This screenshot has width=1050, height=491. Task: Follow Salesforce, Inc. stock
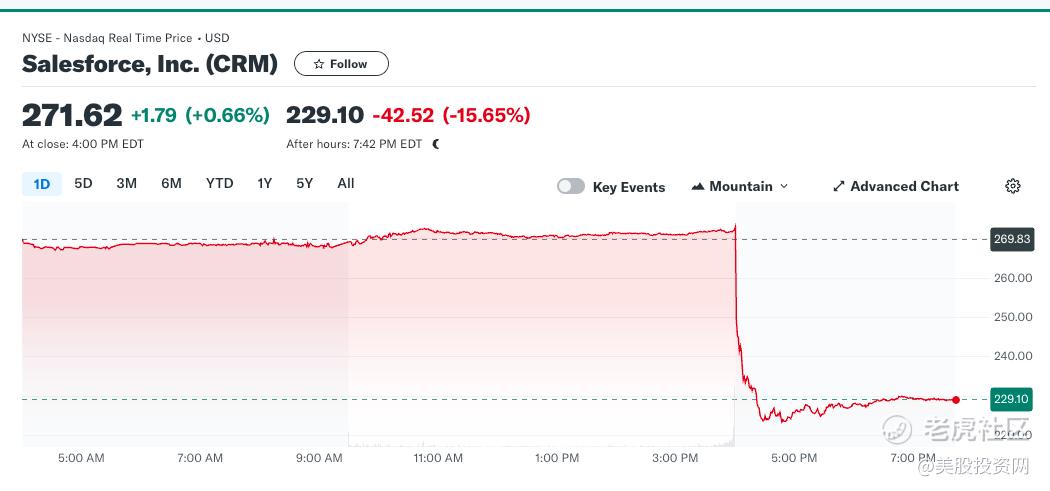342,64
